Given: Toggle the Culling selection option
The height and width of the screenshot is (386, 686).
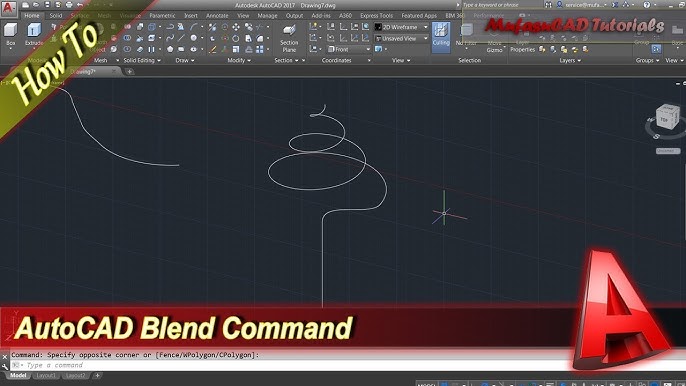Looking at the screenshot, I should (x=441, y=38).
